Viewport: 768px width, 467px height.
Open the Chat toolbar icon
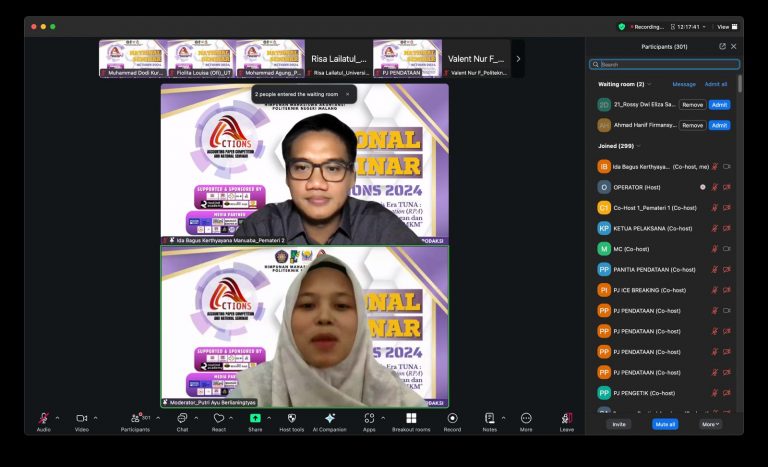182,418
